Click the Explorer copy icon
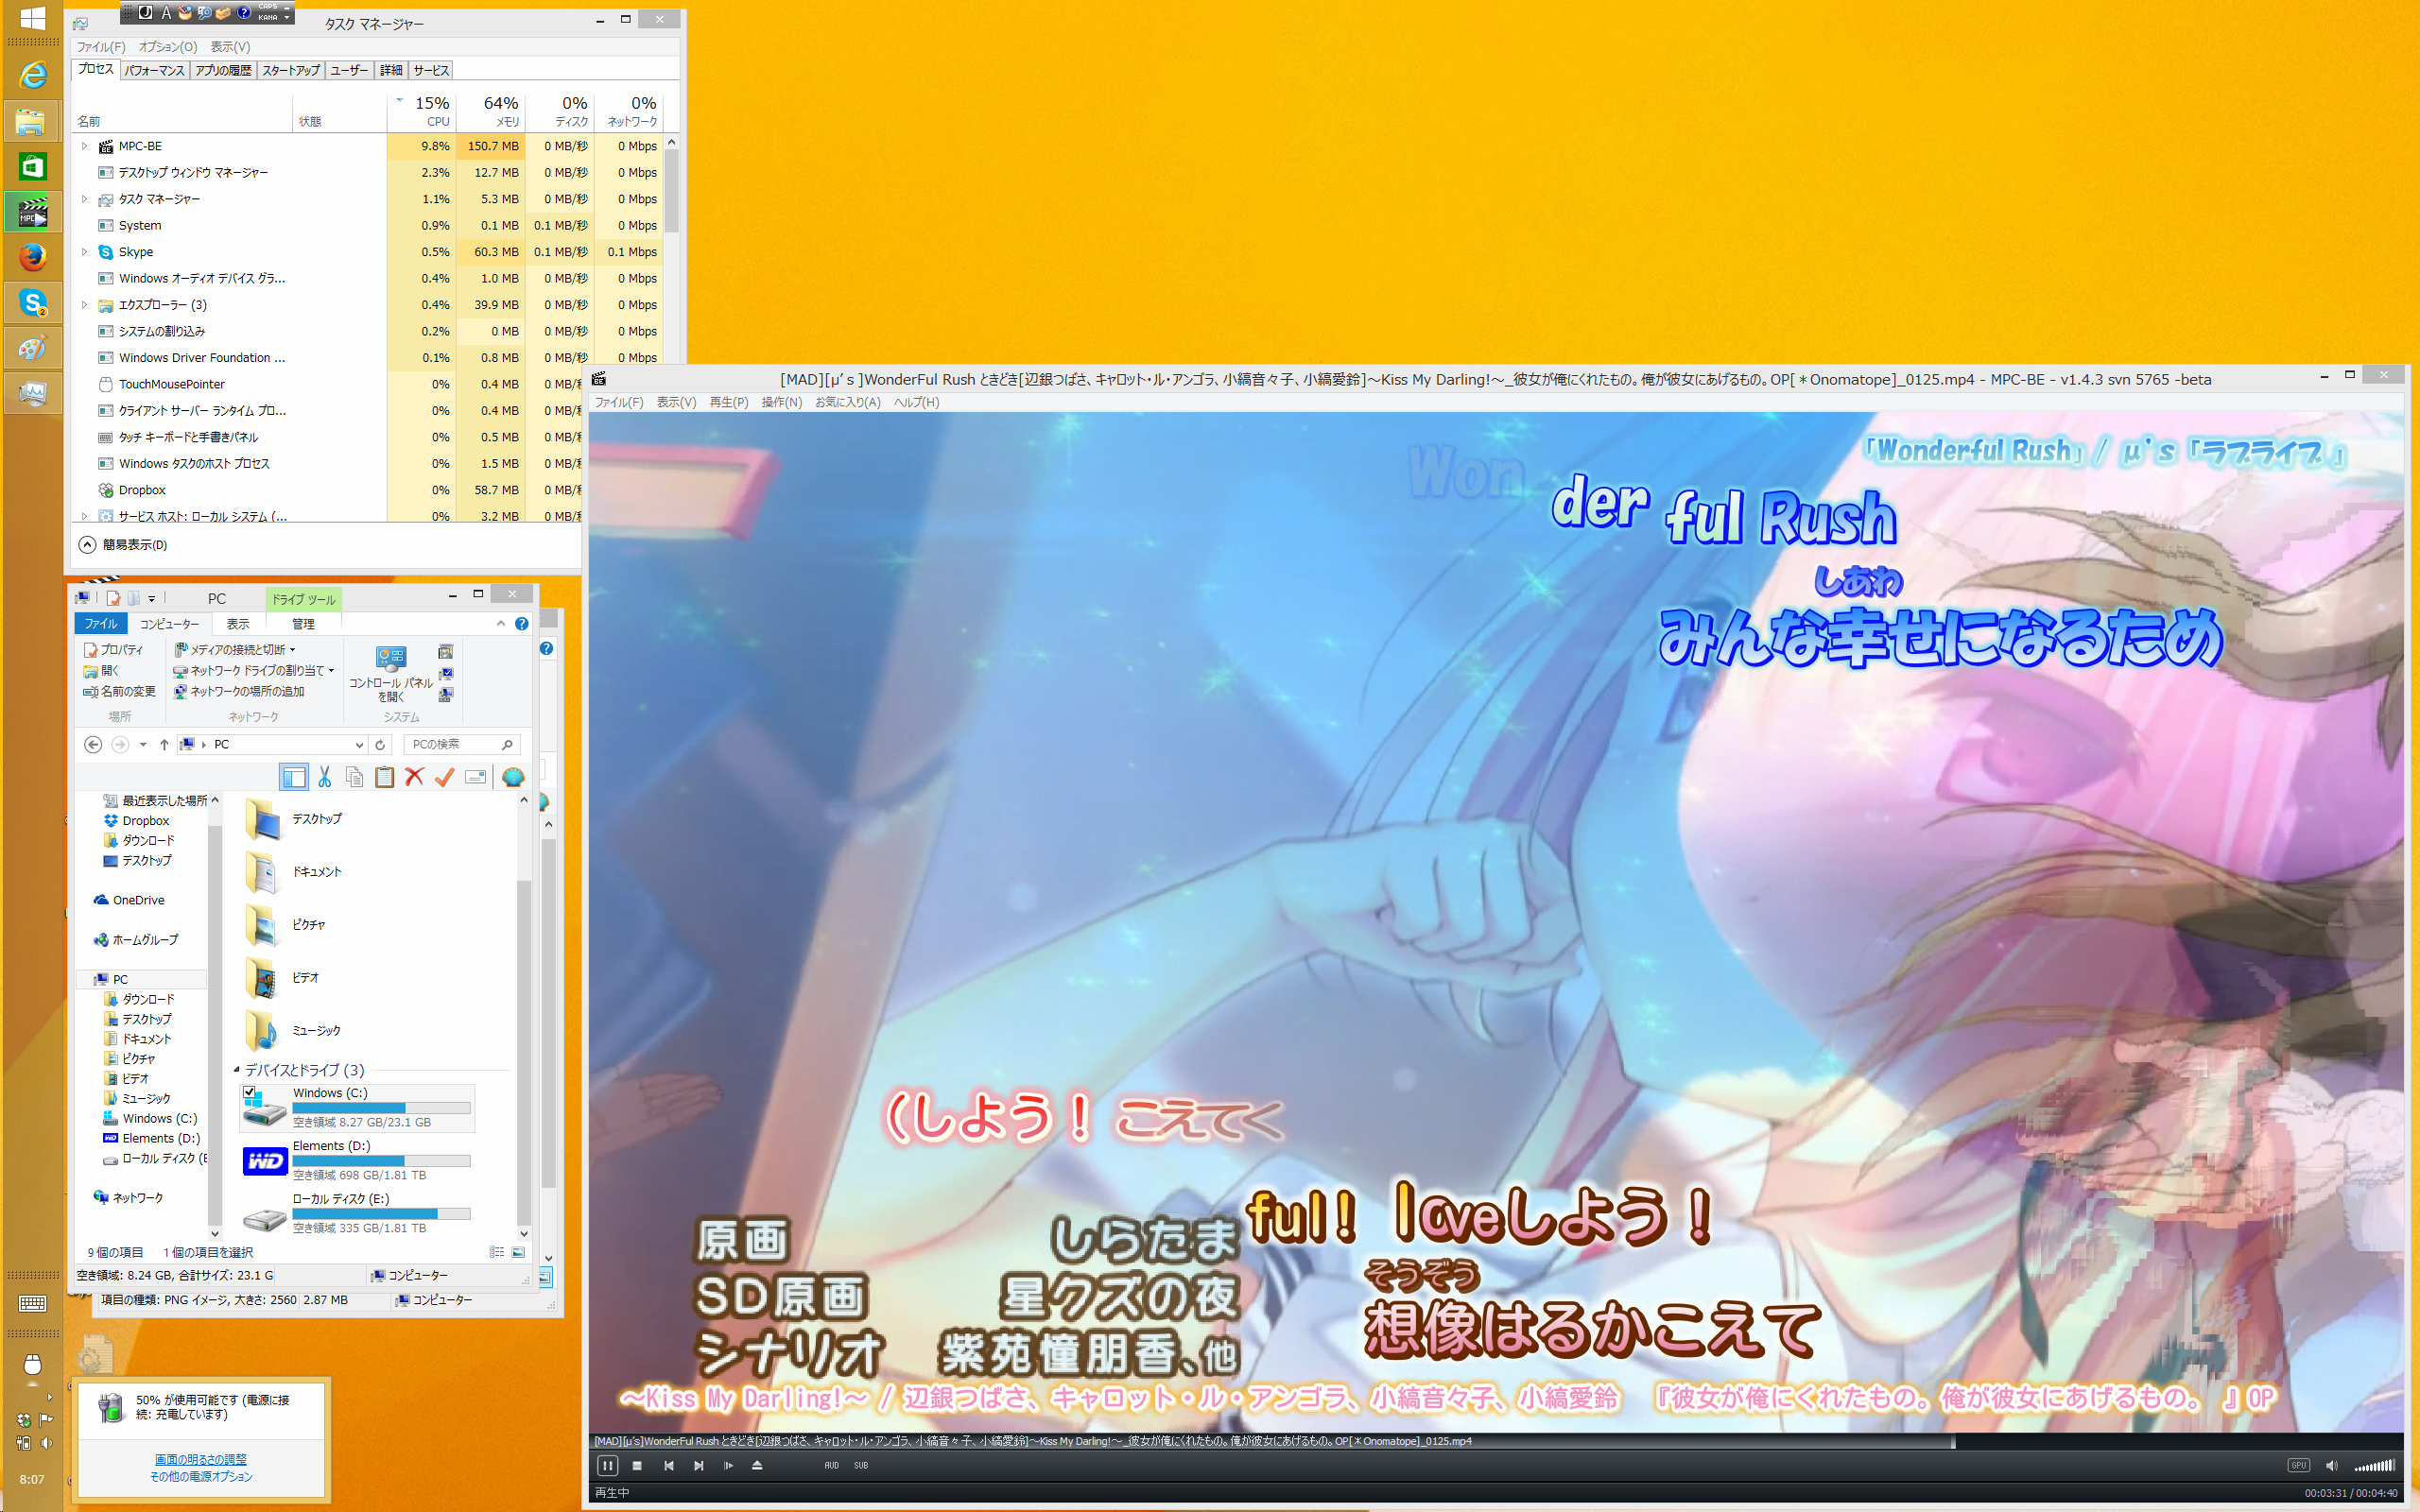The height and width of the screenshot is (1512, 2420). click(354, 777)
